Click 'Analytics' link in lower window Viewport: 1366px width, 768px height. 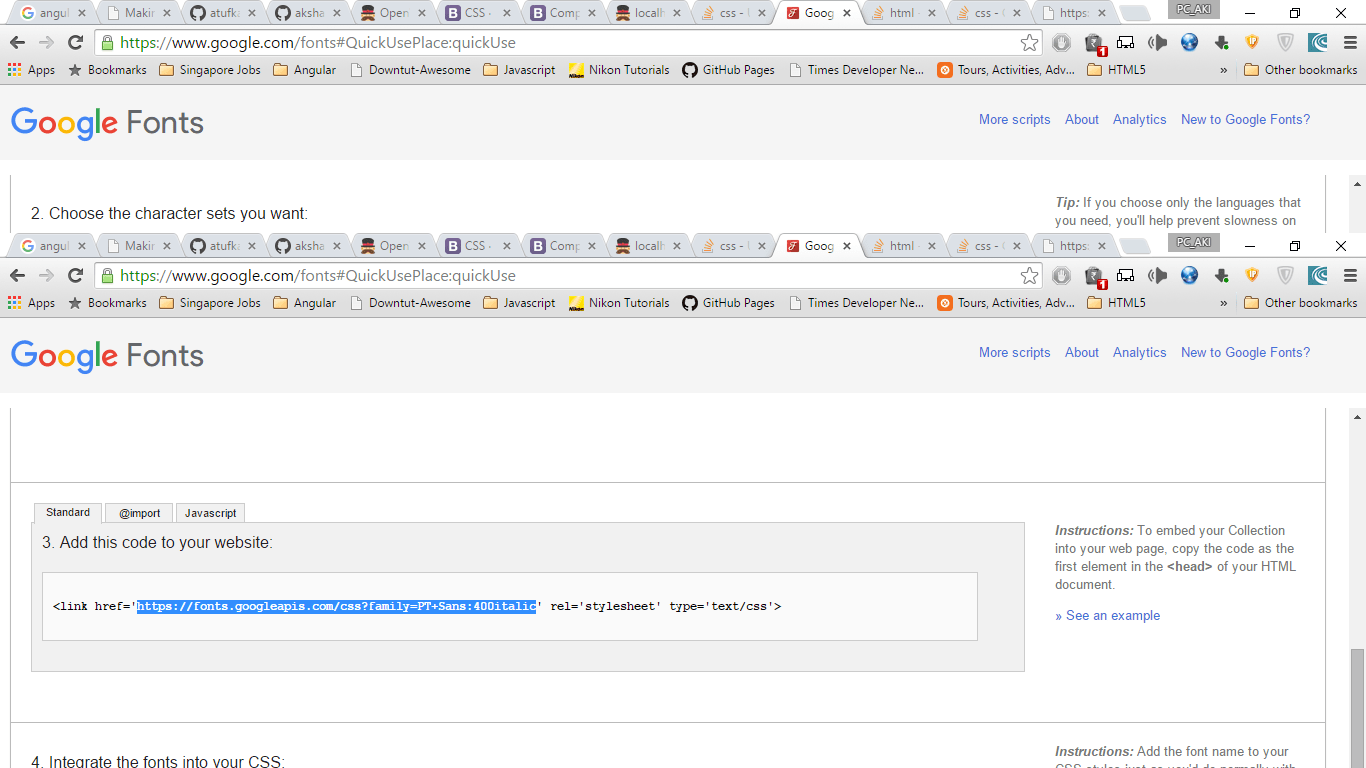click(1139, 352)
